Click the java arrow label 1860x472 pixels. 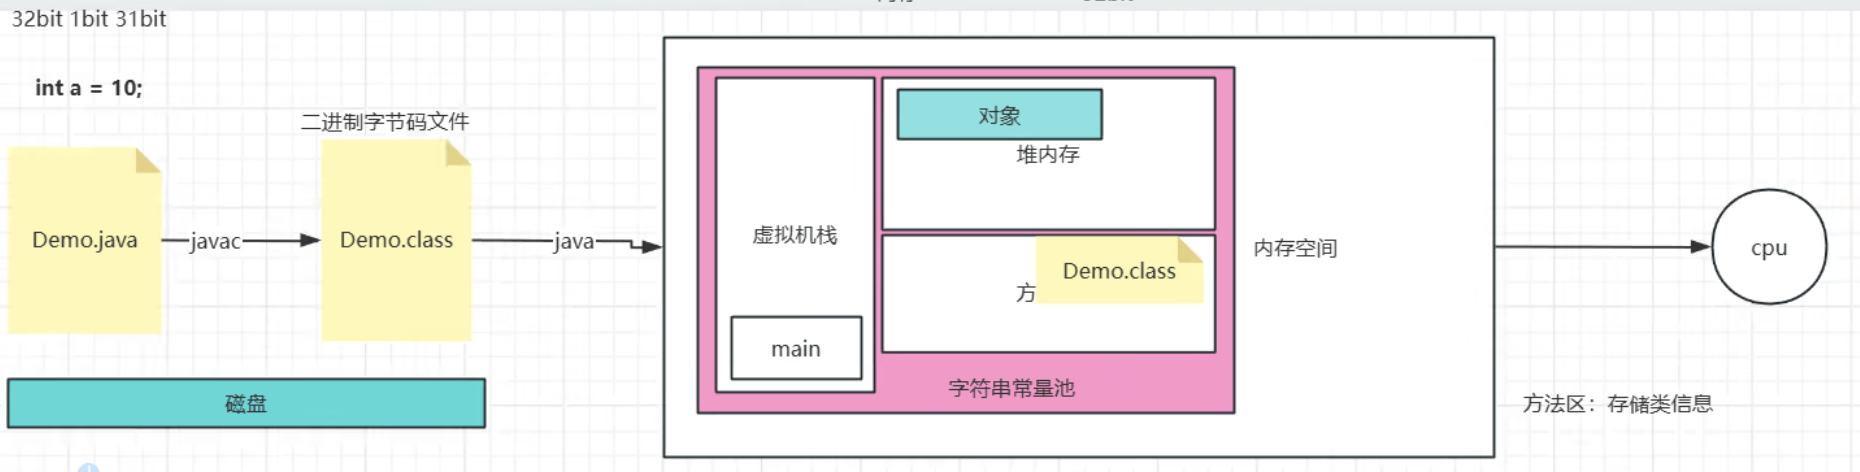(574, 241)
